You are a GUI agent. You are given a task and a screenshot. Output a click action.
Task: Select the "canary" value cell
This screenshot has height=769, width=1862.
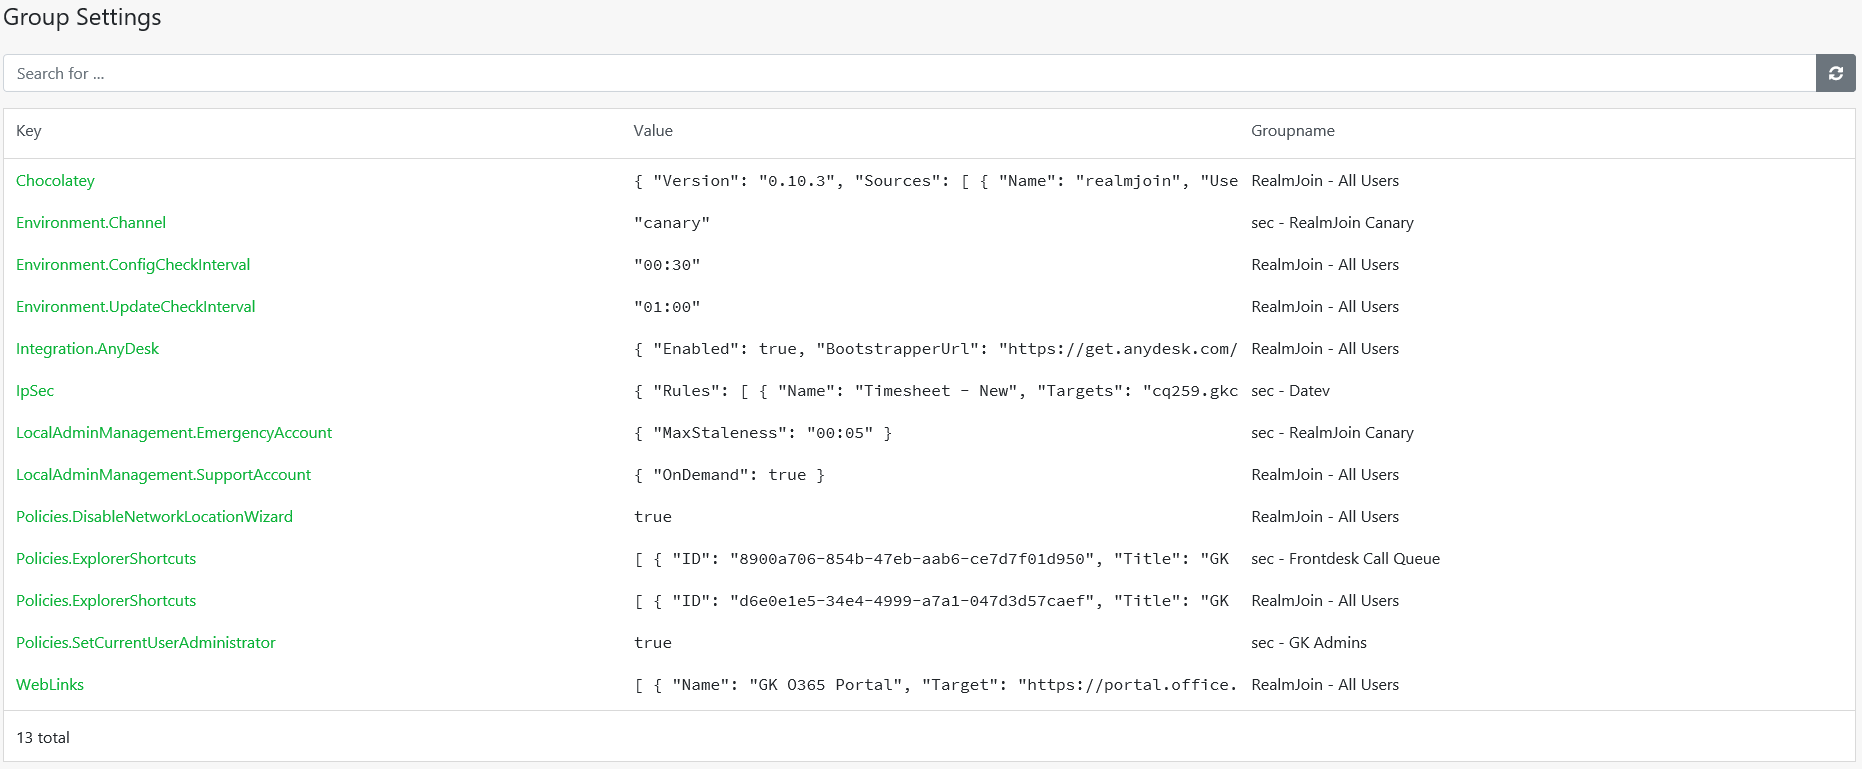pyautogui.click(x=672, y=223)
